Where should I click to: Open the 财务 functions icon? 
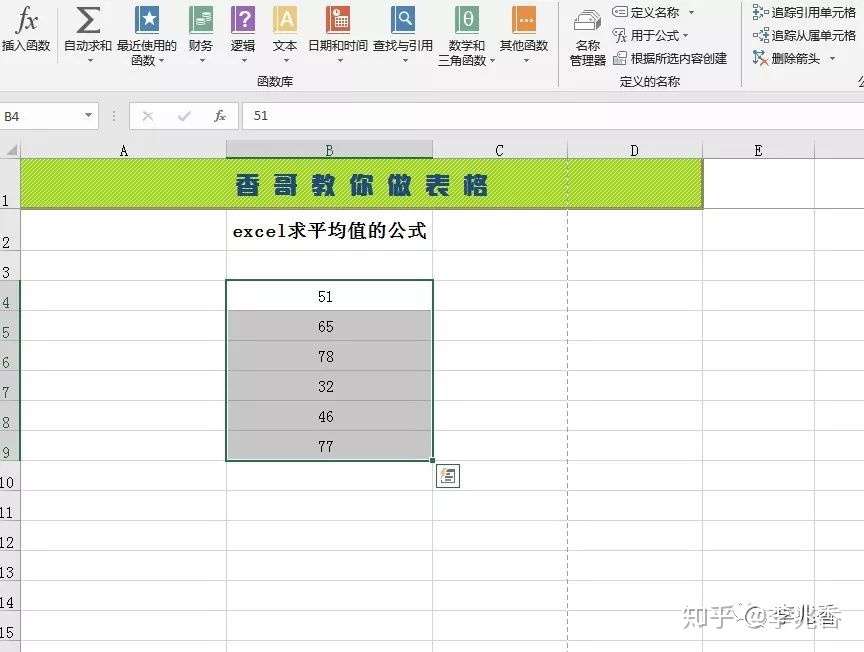[201, 20]
